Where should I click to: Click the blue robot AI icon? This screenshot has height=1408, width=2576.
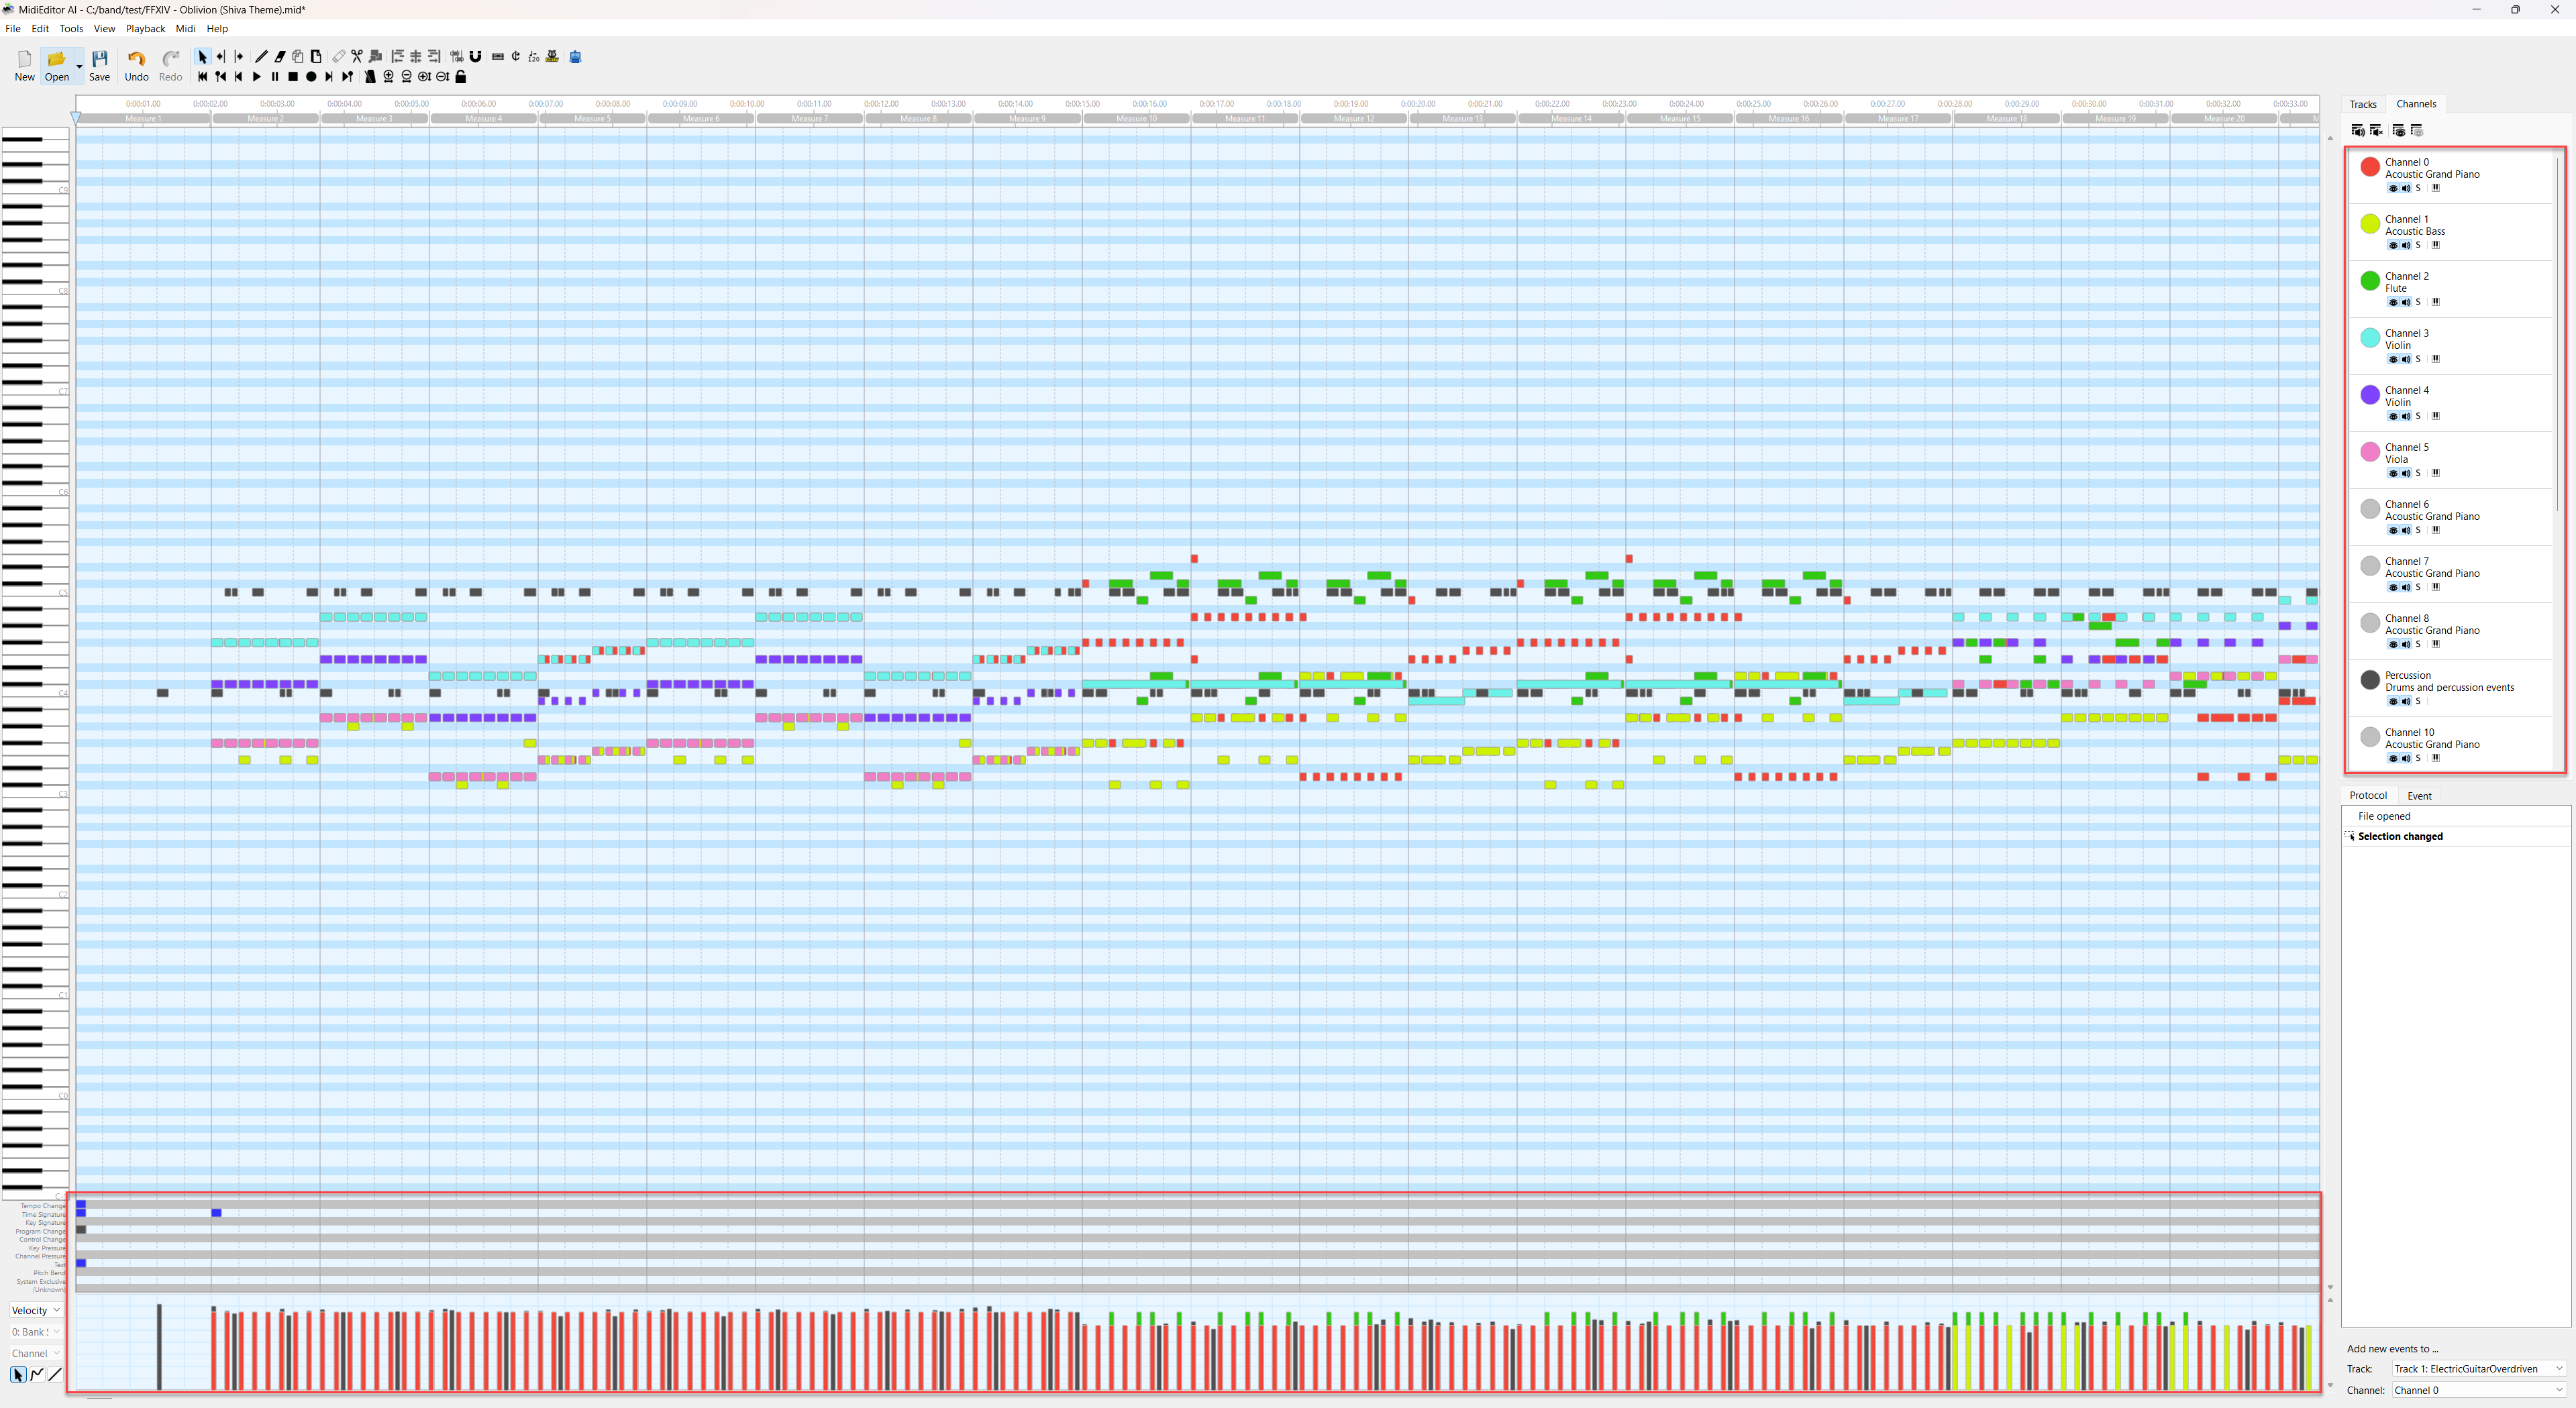click(x=575, y=56)
